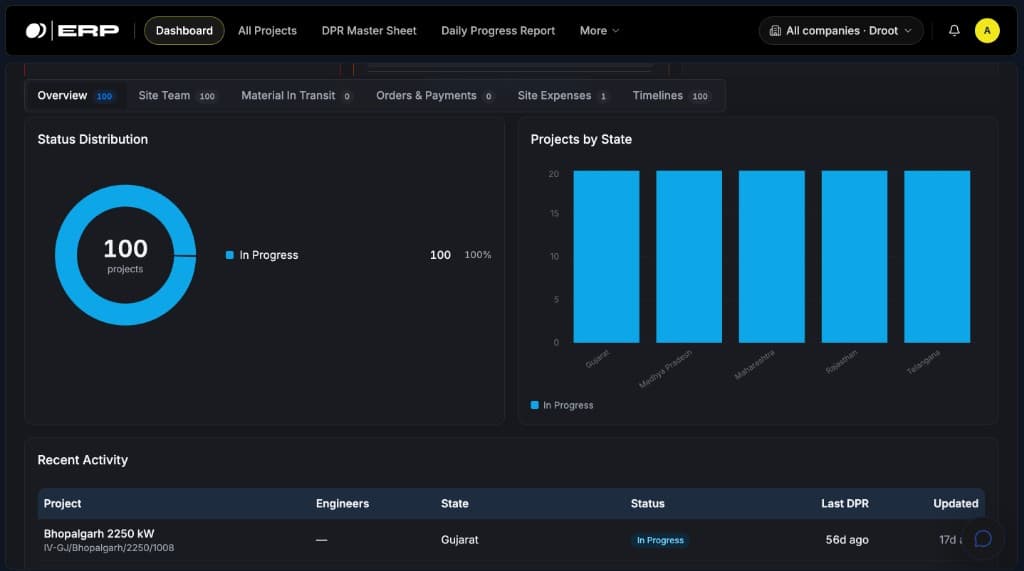Open user avatar A menu
The image size is (1024, 571).
tap(987, 31)
